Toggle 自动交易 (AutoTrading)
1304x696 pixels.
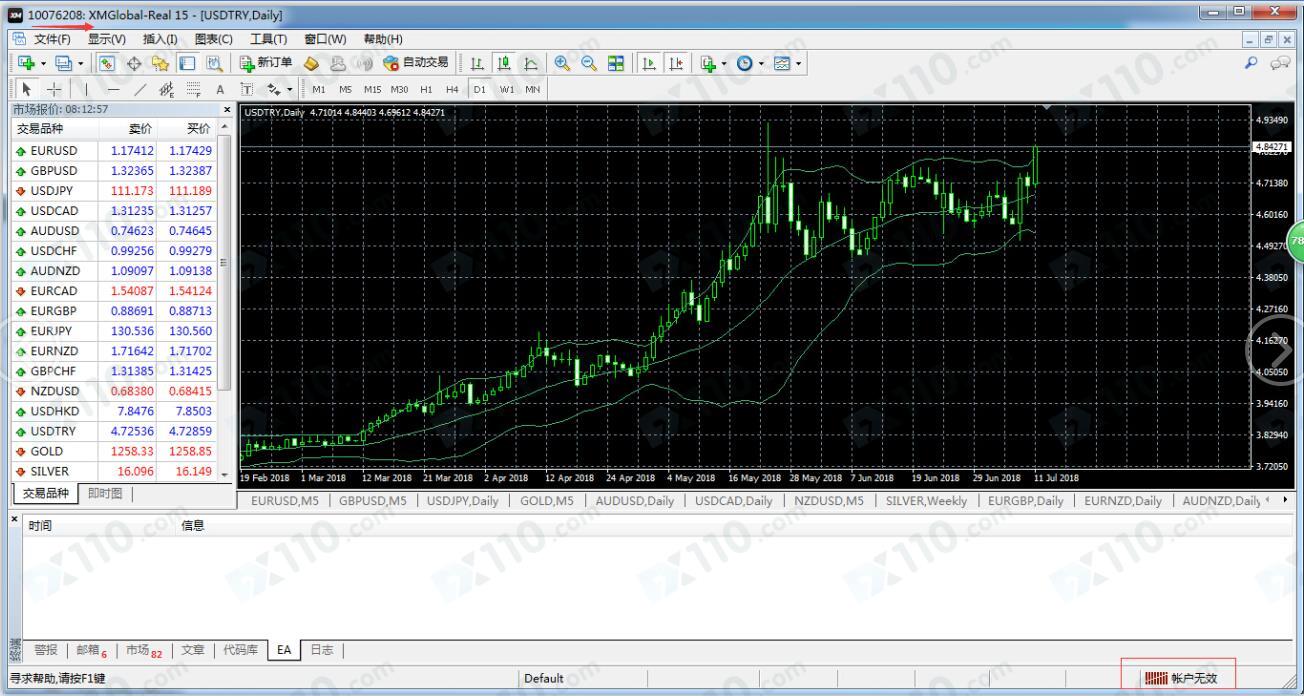click(x=415, y=63)
